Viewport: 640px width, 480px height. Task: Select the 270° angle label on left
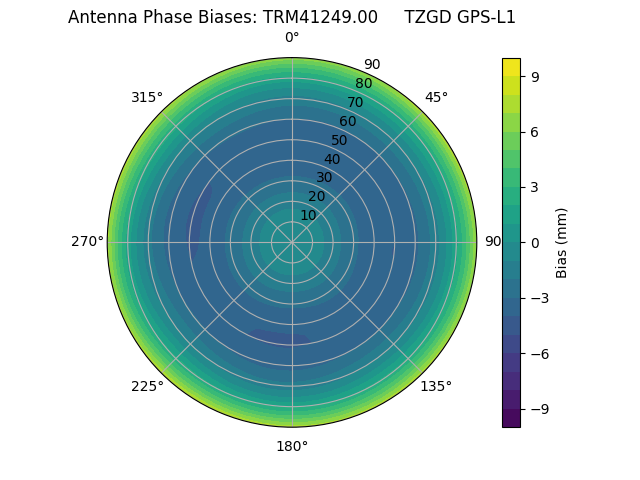tap(87, 242)
